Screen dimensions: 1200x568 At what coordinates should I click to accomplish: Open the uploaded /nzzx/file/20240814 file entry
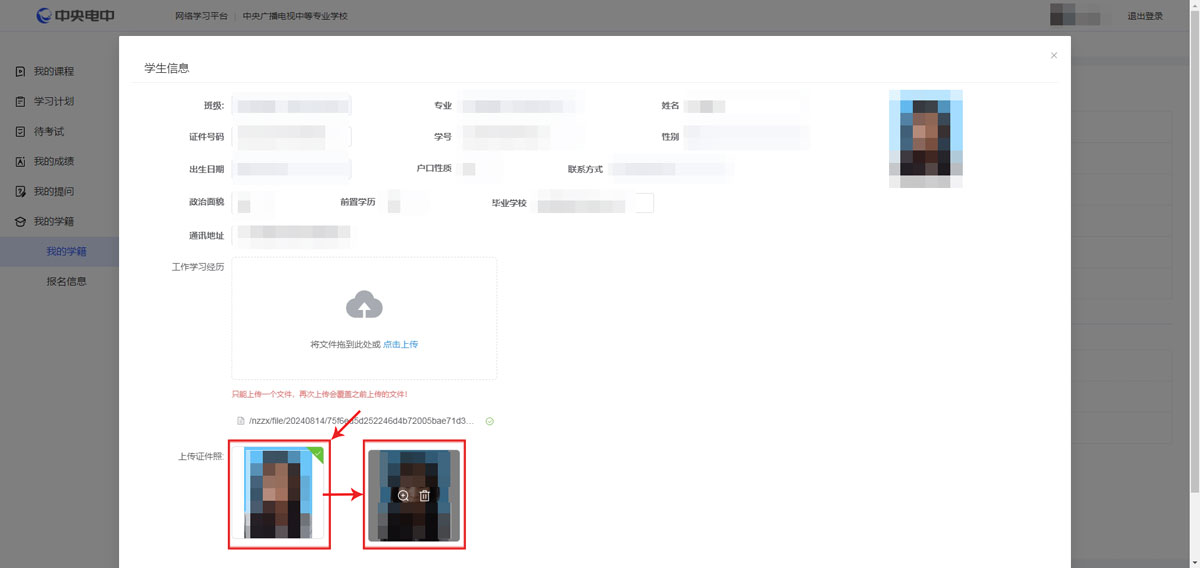[361, 421]
